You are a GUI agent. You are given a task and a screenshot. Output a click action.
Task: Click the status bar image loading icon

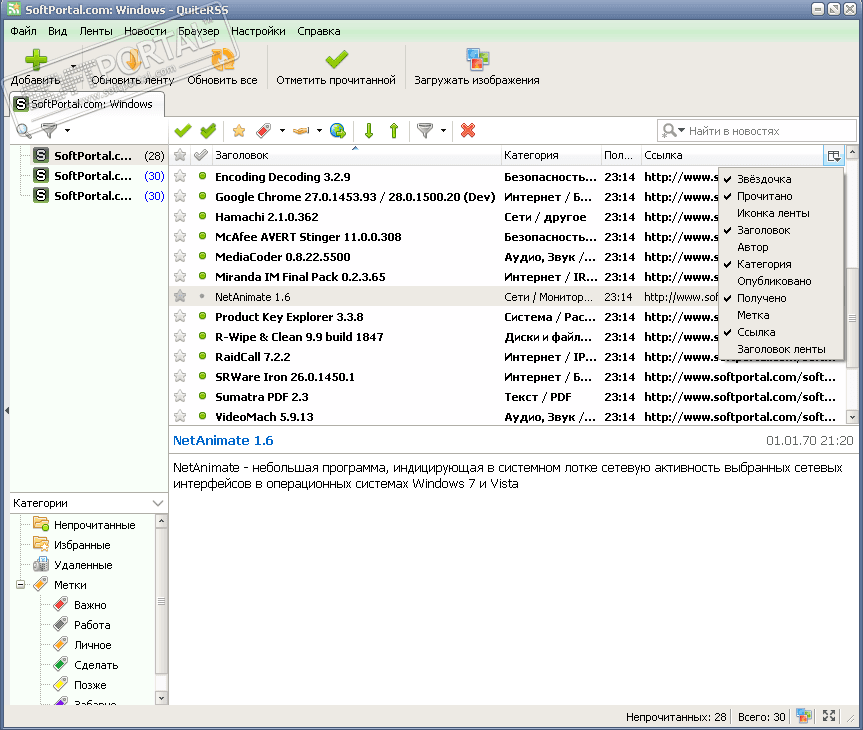point(804,716)
